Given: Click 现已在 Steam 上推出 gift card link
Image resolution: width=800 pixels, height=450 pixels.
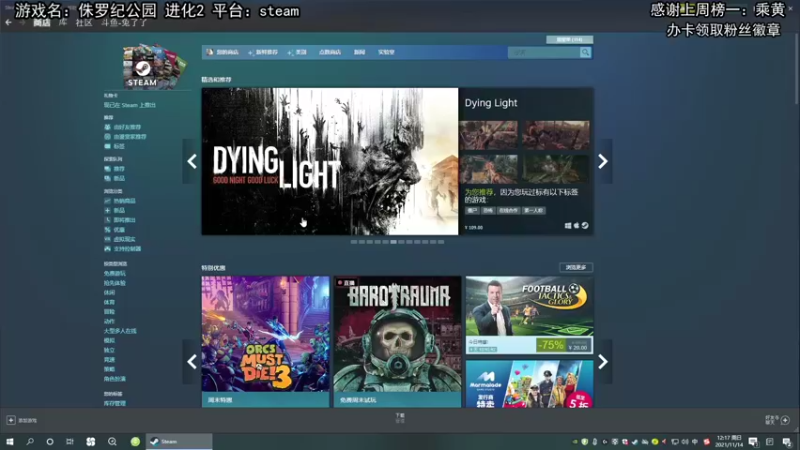Looking at the screenshot, I should click(x=130, y=105).
